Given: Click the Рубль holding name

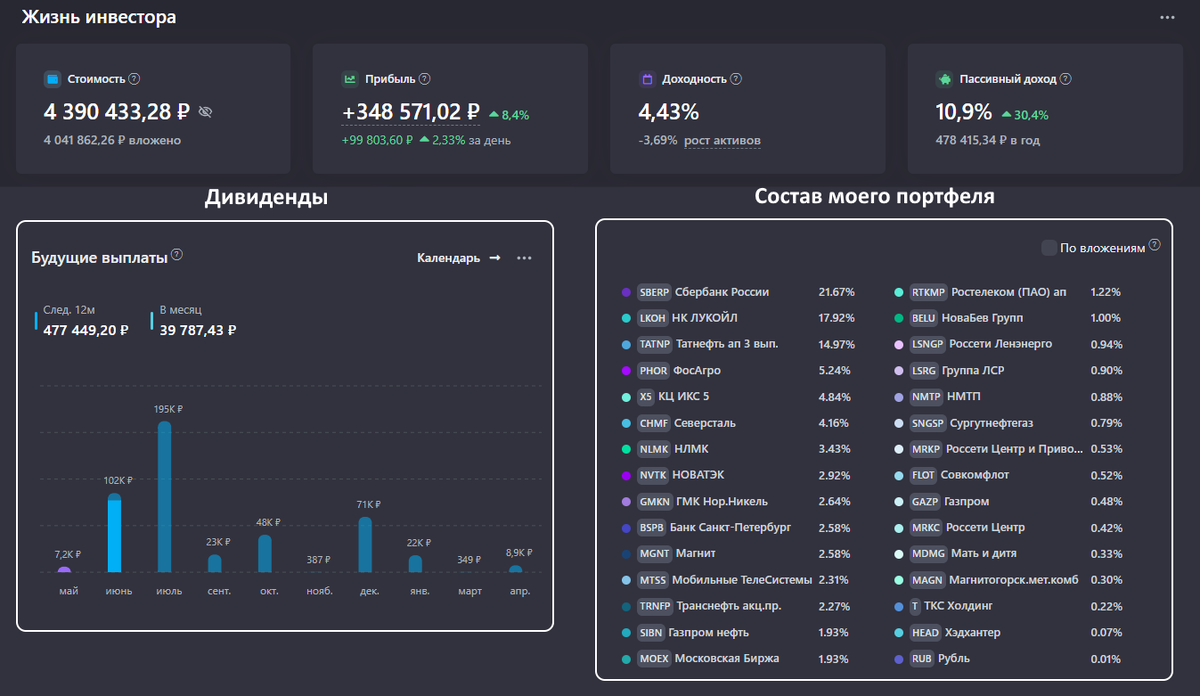Looking at the screenshot, I should 954,658.
